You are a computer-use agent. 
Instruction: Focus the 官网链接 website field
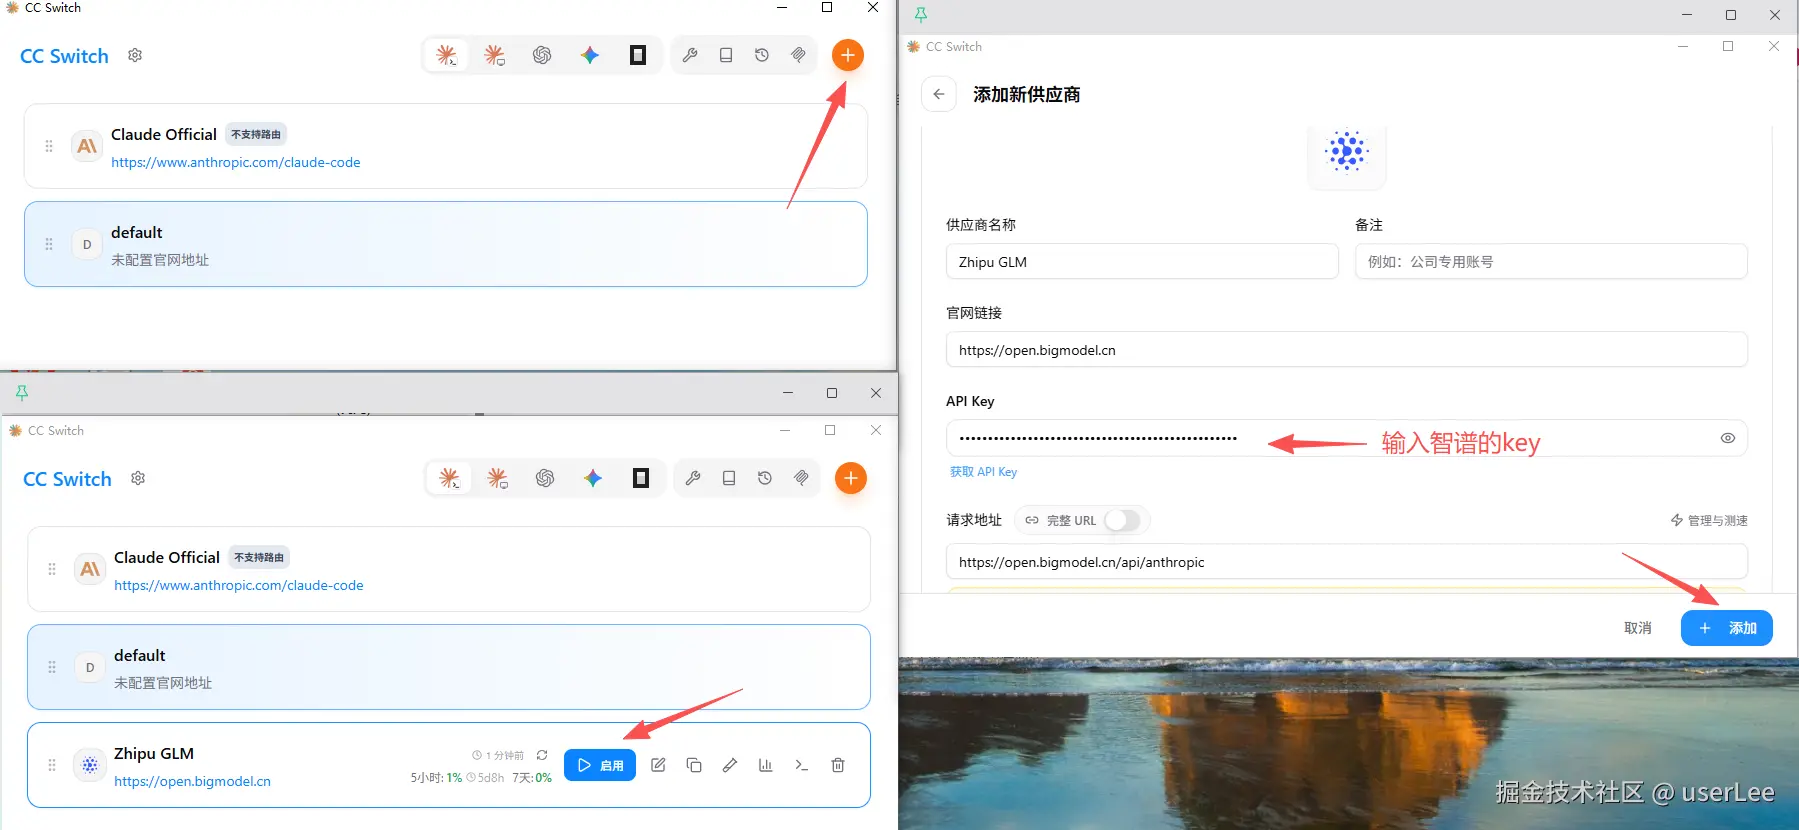(x=1347, y=350)
